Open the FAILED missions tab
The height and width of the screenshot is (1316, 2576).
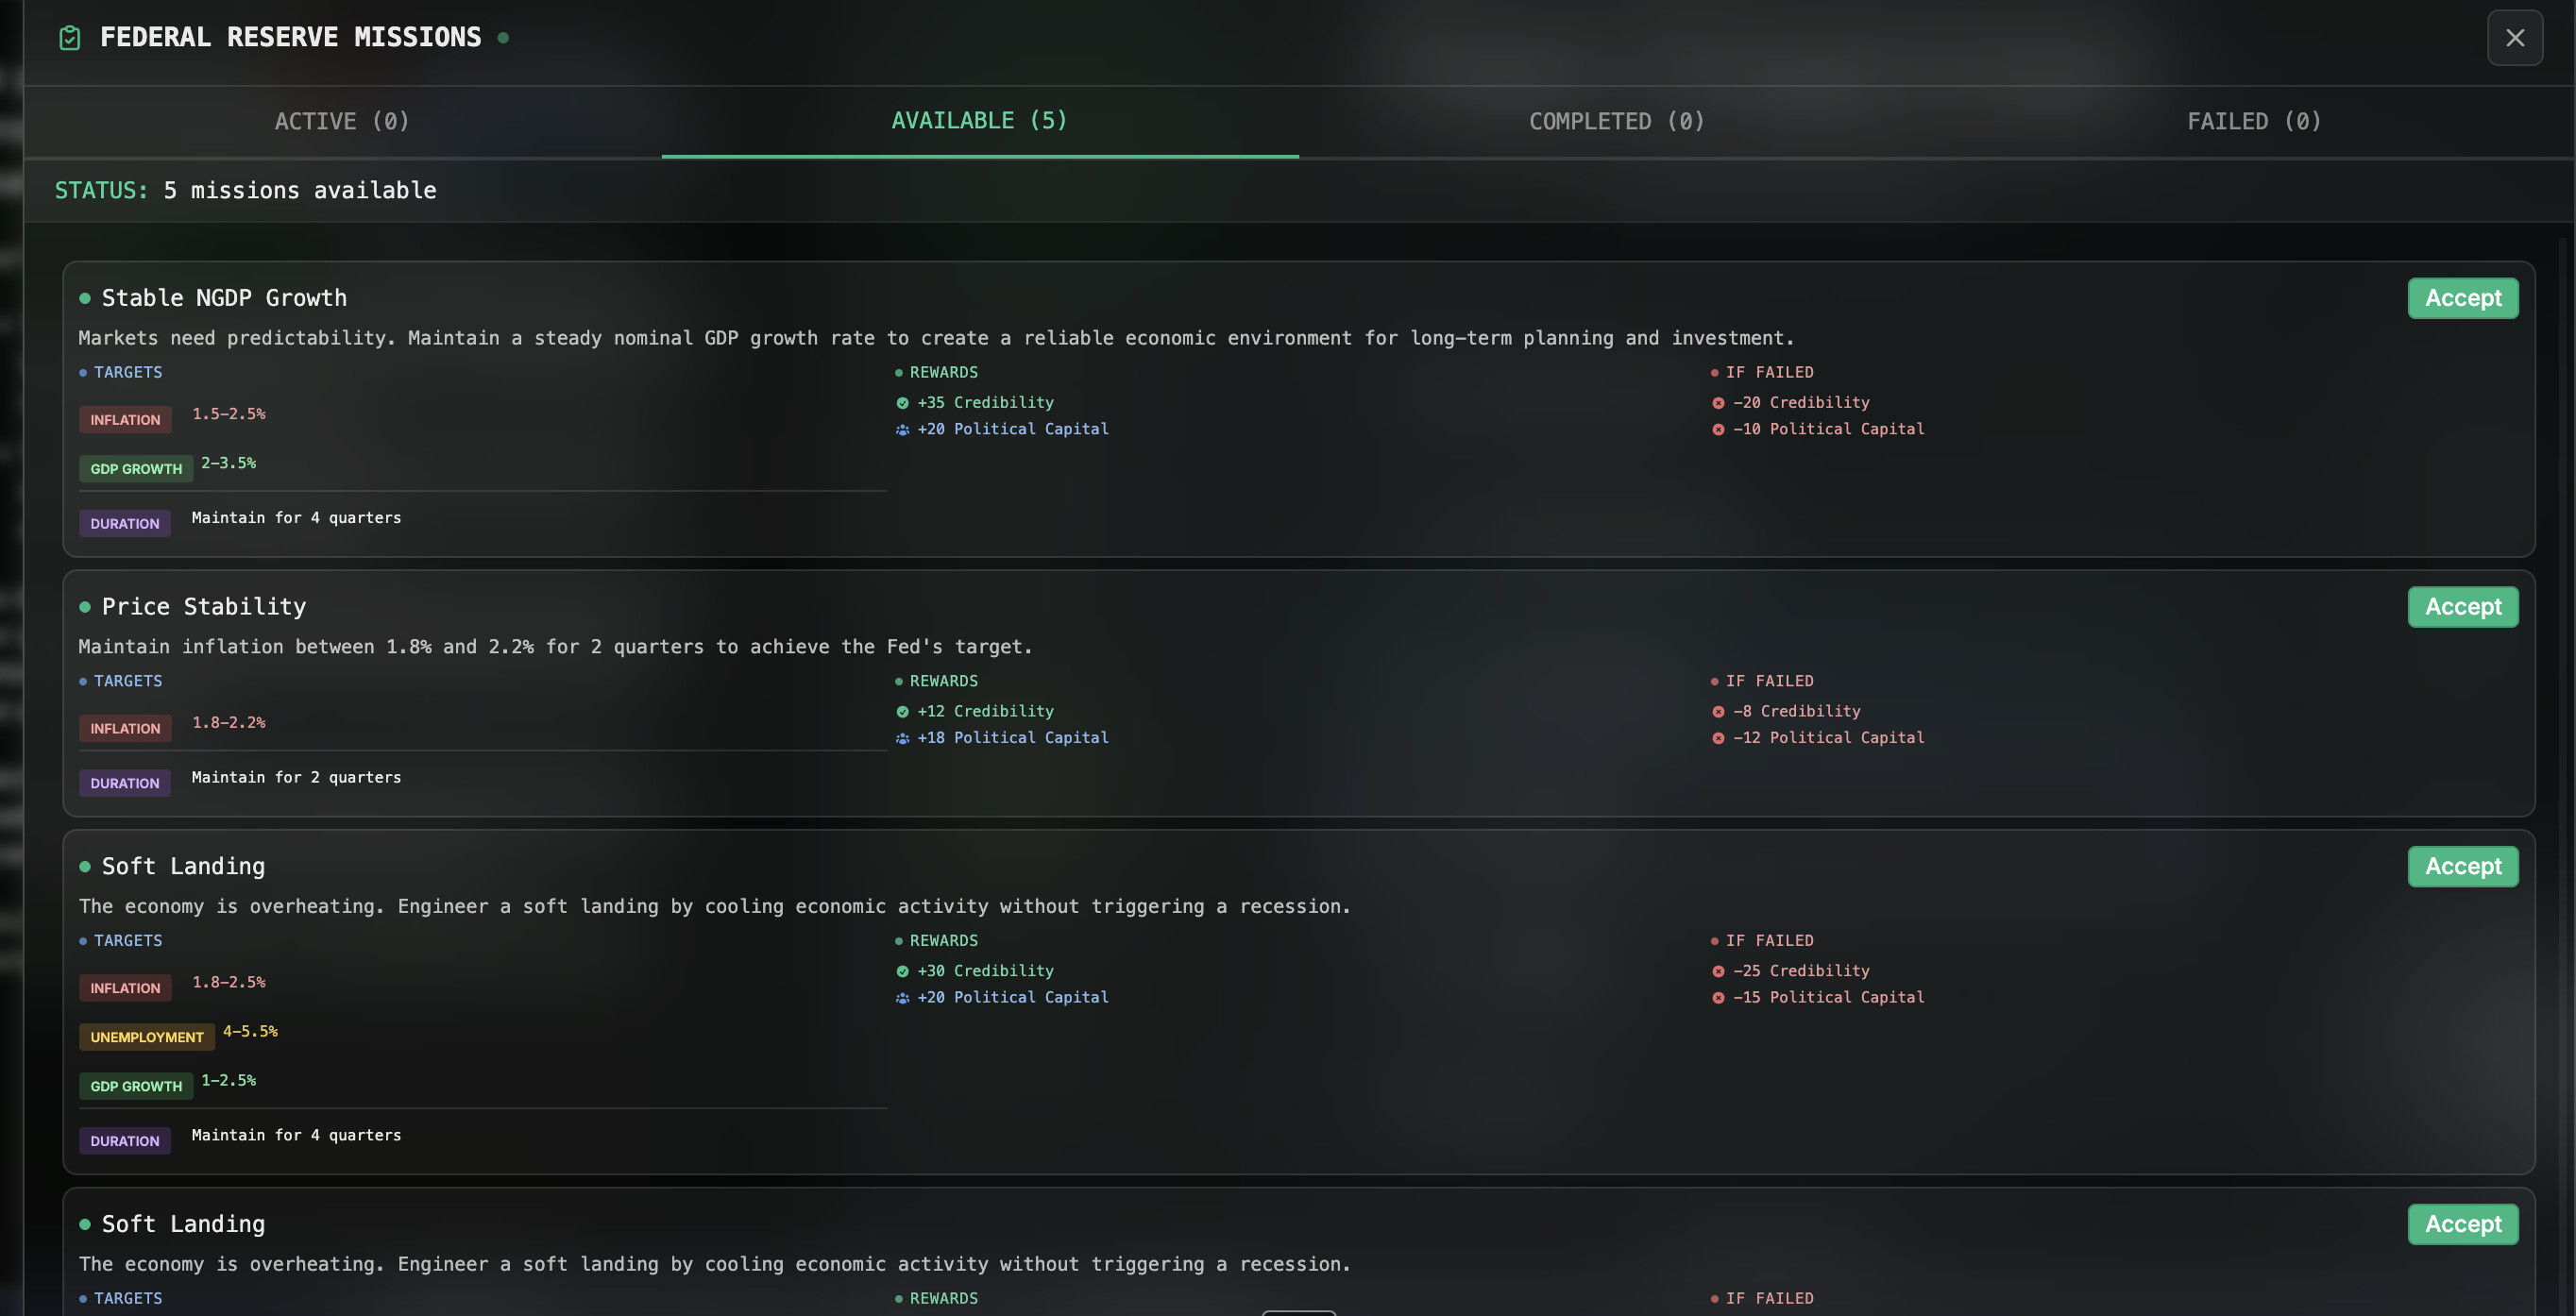coord(2254,121)
